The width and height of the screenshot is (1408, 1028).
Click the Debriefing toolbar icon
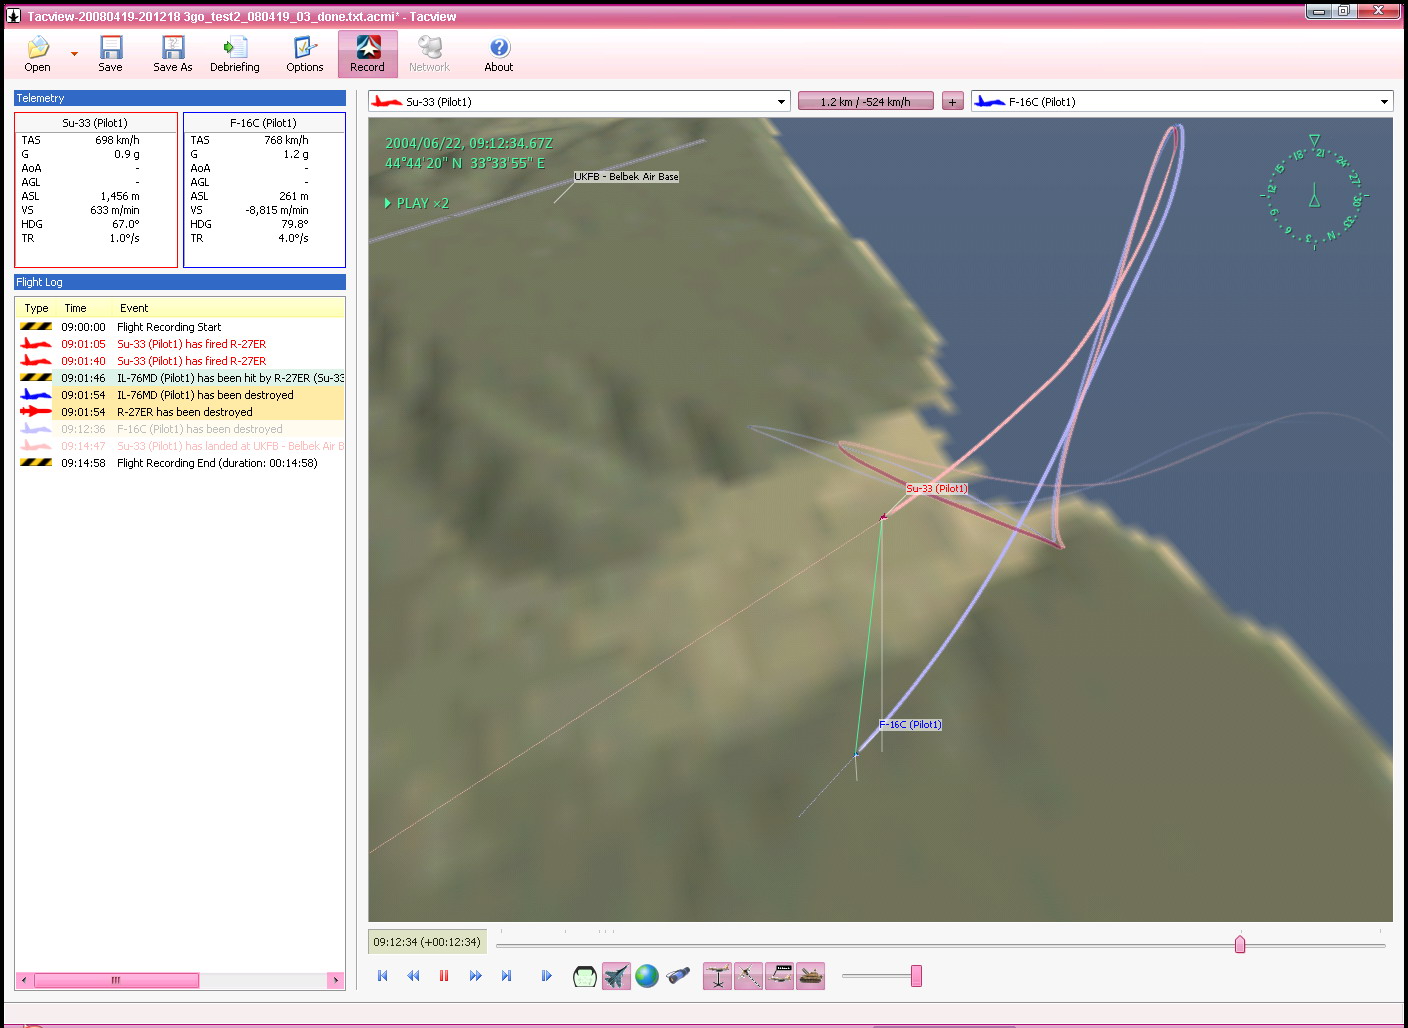pyautogui.click(x=234, y=54)
